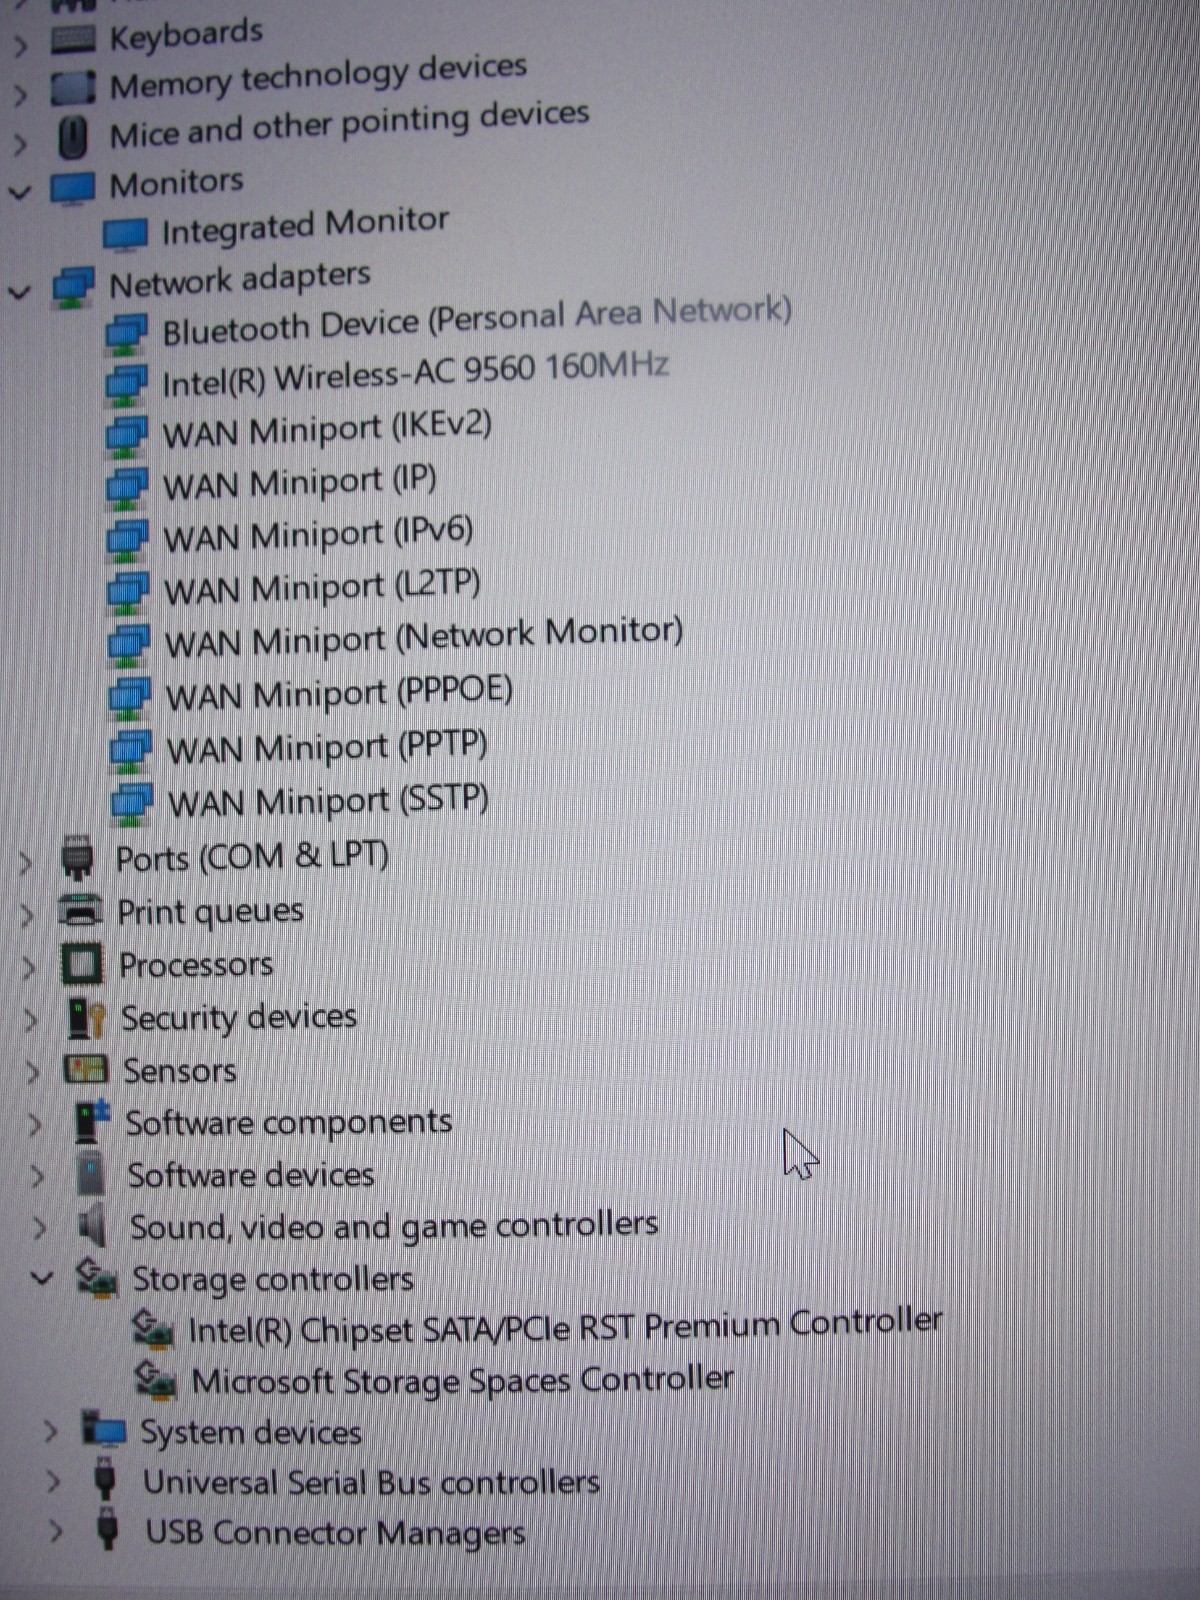Image resolution: width=1200 pixels, height=1600 pixels.
Task: Expand Sound, video and game controllers
Action: point(39,1227)
